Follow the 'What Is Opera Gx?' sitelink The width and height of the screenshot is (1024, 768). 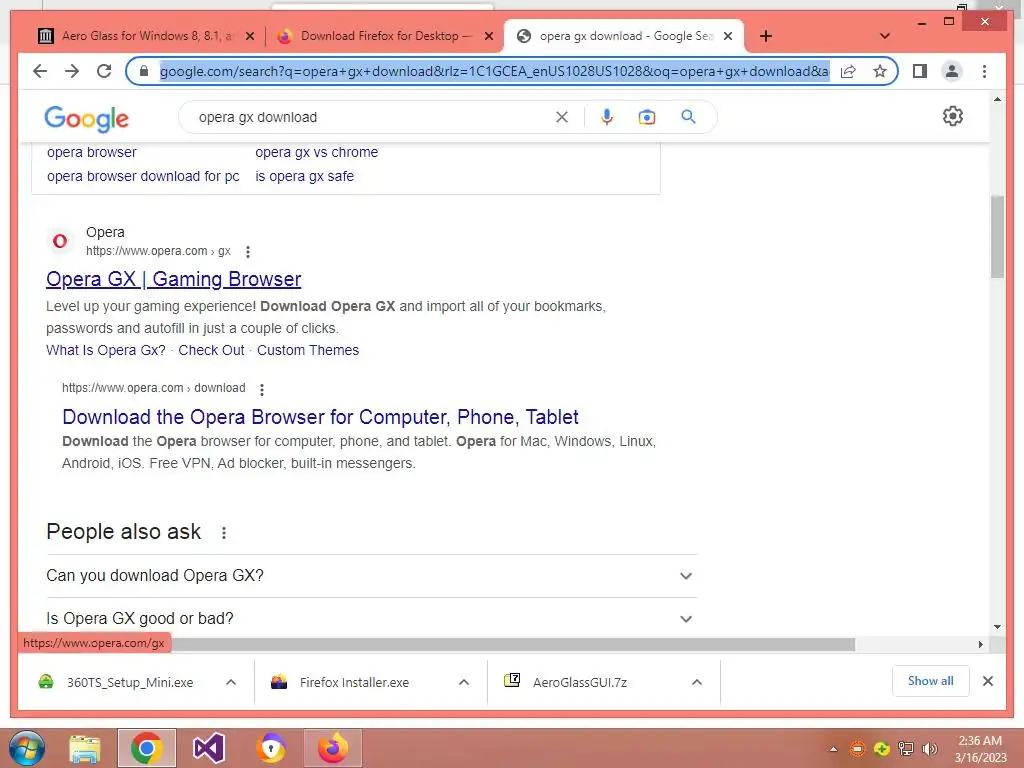(106, 350)
